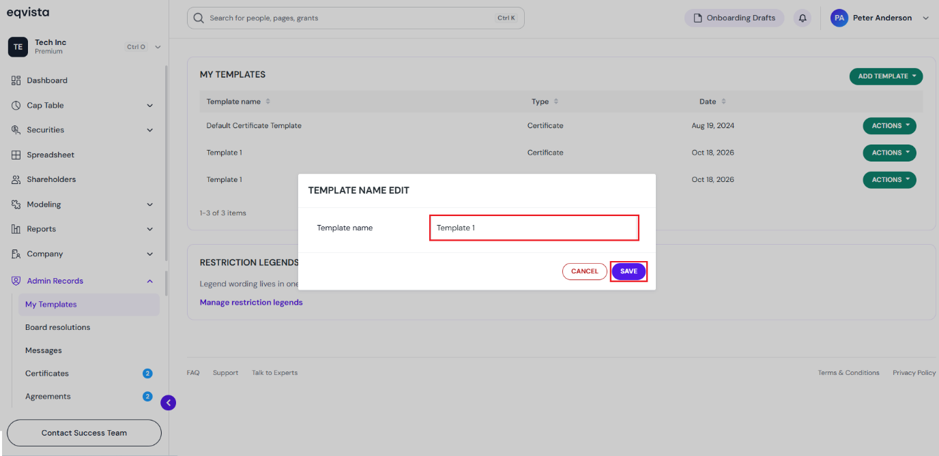Expand the Modeling submenu chevron
Image resolution: width=939 pixels, height=456 pixels.
click(x=150, y=204)
